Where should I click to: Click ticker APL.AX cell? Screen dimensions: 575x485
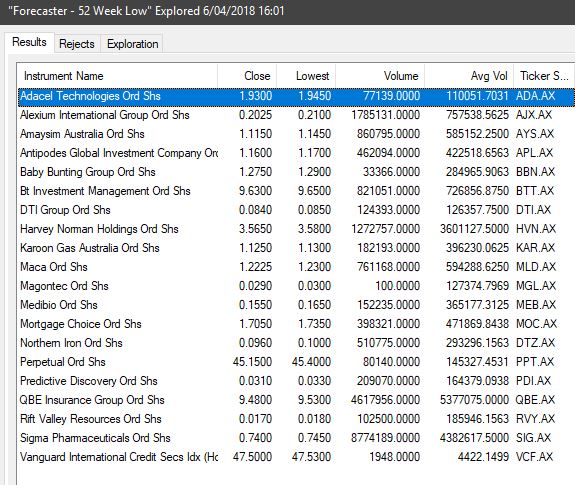coord(534,153)
